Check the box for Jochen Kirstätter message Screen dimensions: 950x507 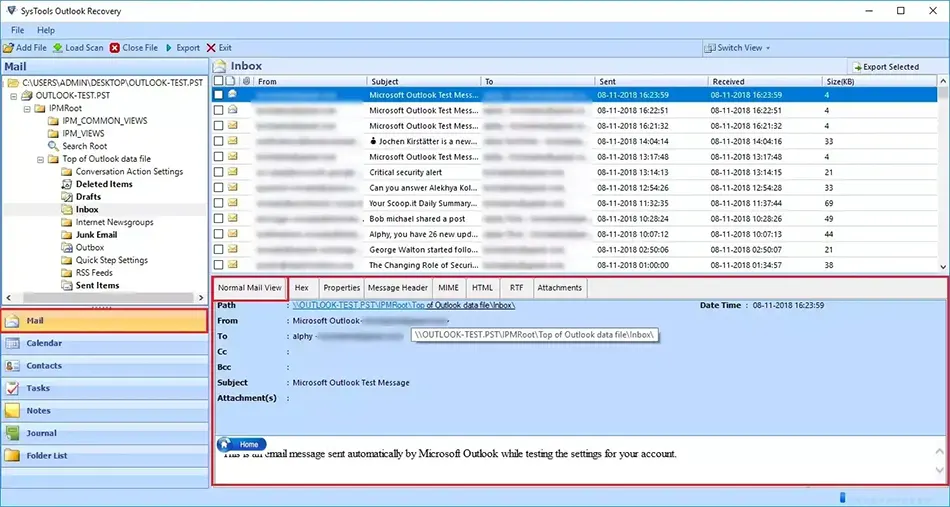(218, 141)
